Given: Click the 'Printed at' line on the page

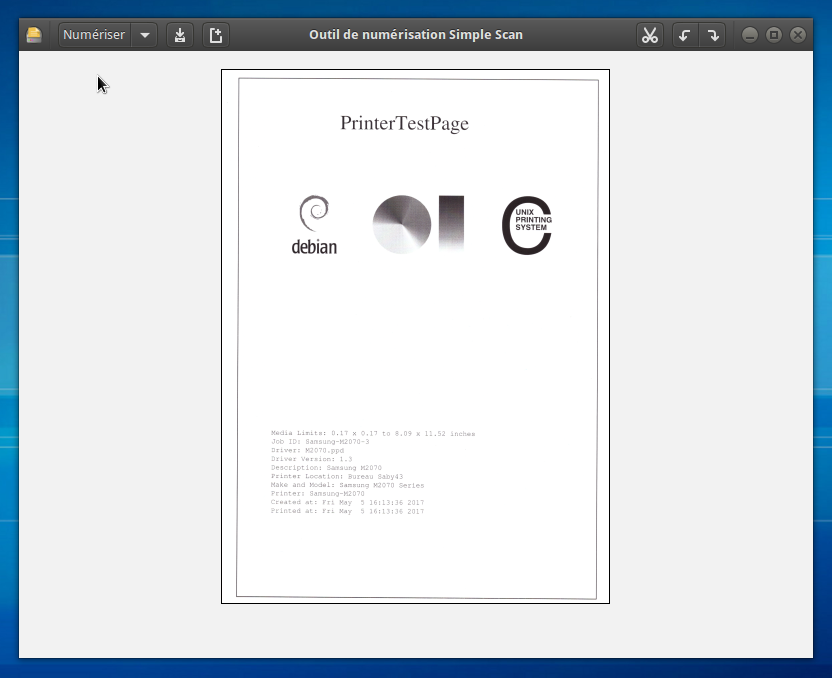Looking at the screenshot, I should (347, 511).
